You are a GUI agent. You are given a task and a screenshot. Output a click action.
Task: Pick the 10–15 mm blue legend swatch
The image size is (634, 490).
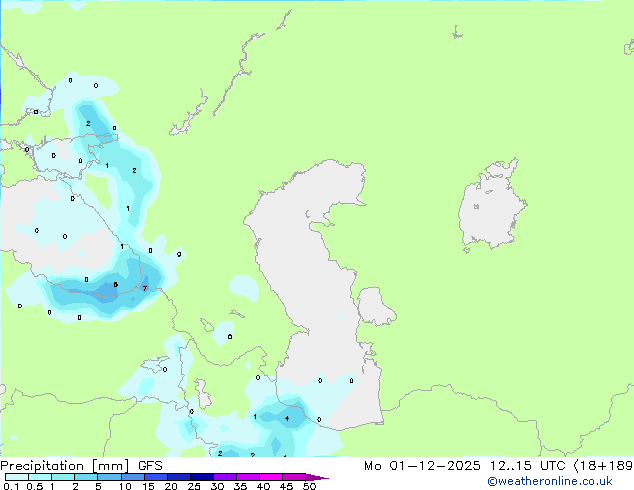point(133,477)
